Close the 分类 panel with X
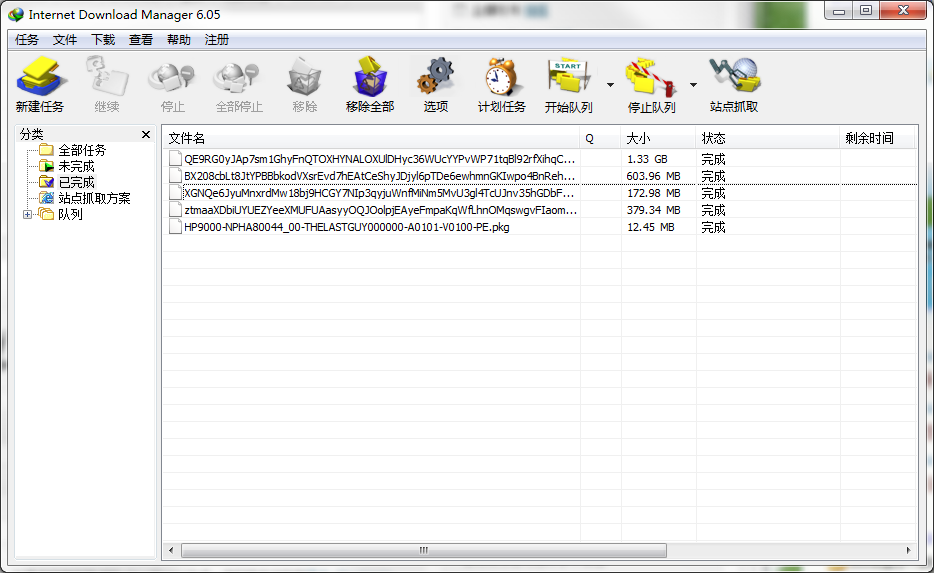Screen dimensions: 934x573 146,135
